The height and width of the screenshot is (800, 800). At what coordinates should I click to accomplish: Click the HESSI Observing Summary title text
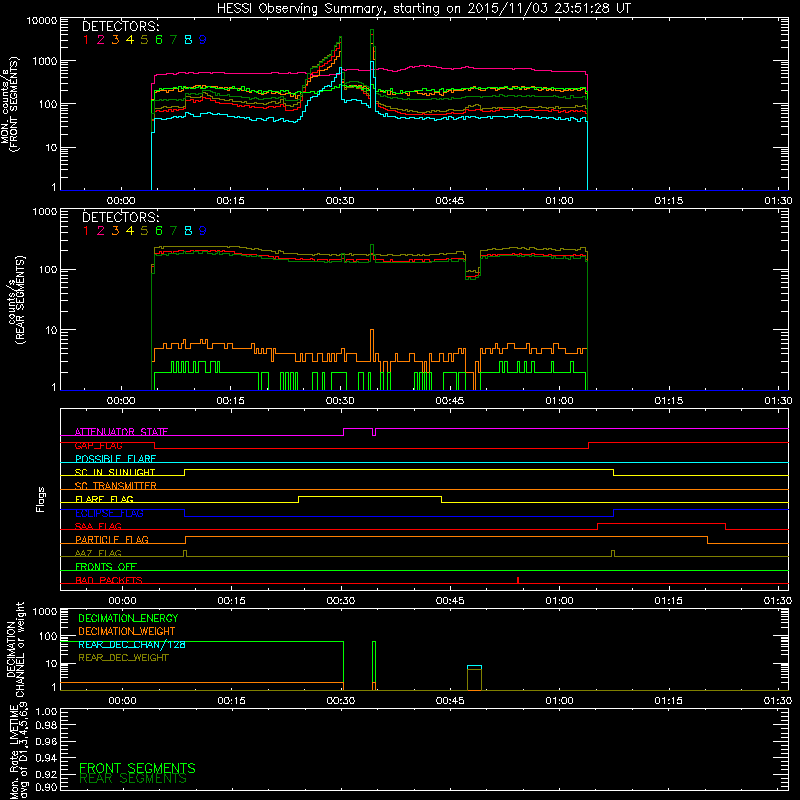(423, 8)
